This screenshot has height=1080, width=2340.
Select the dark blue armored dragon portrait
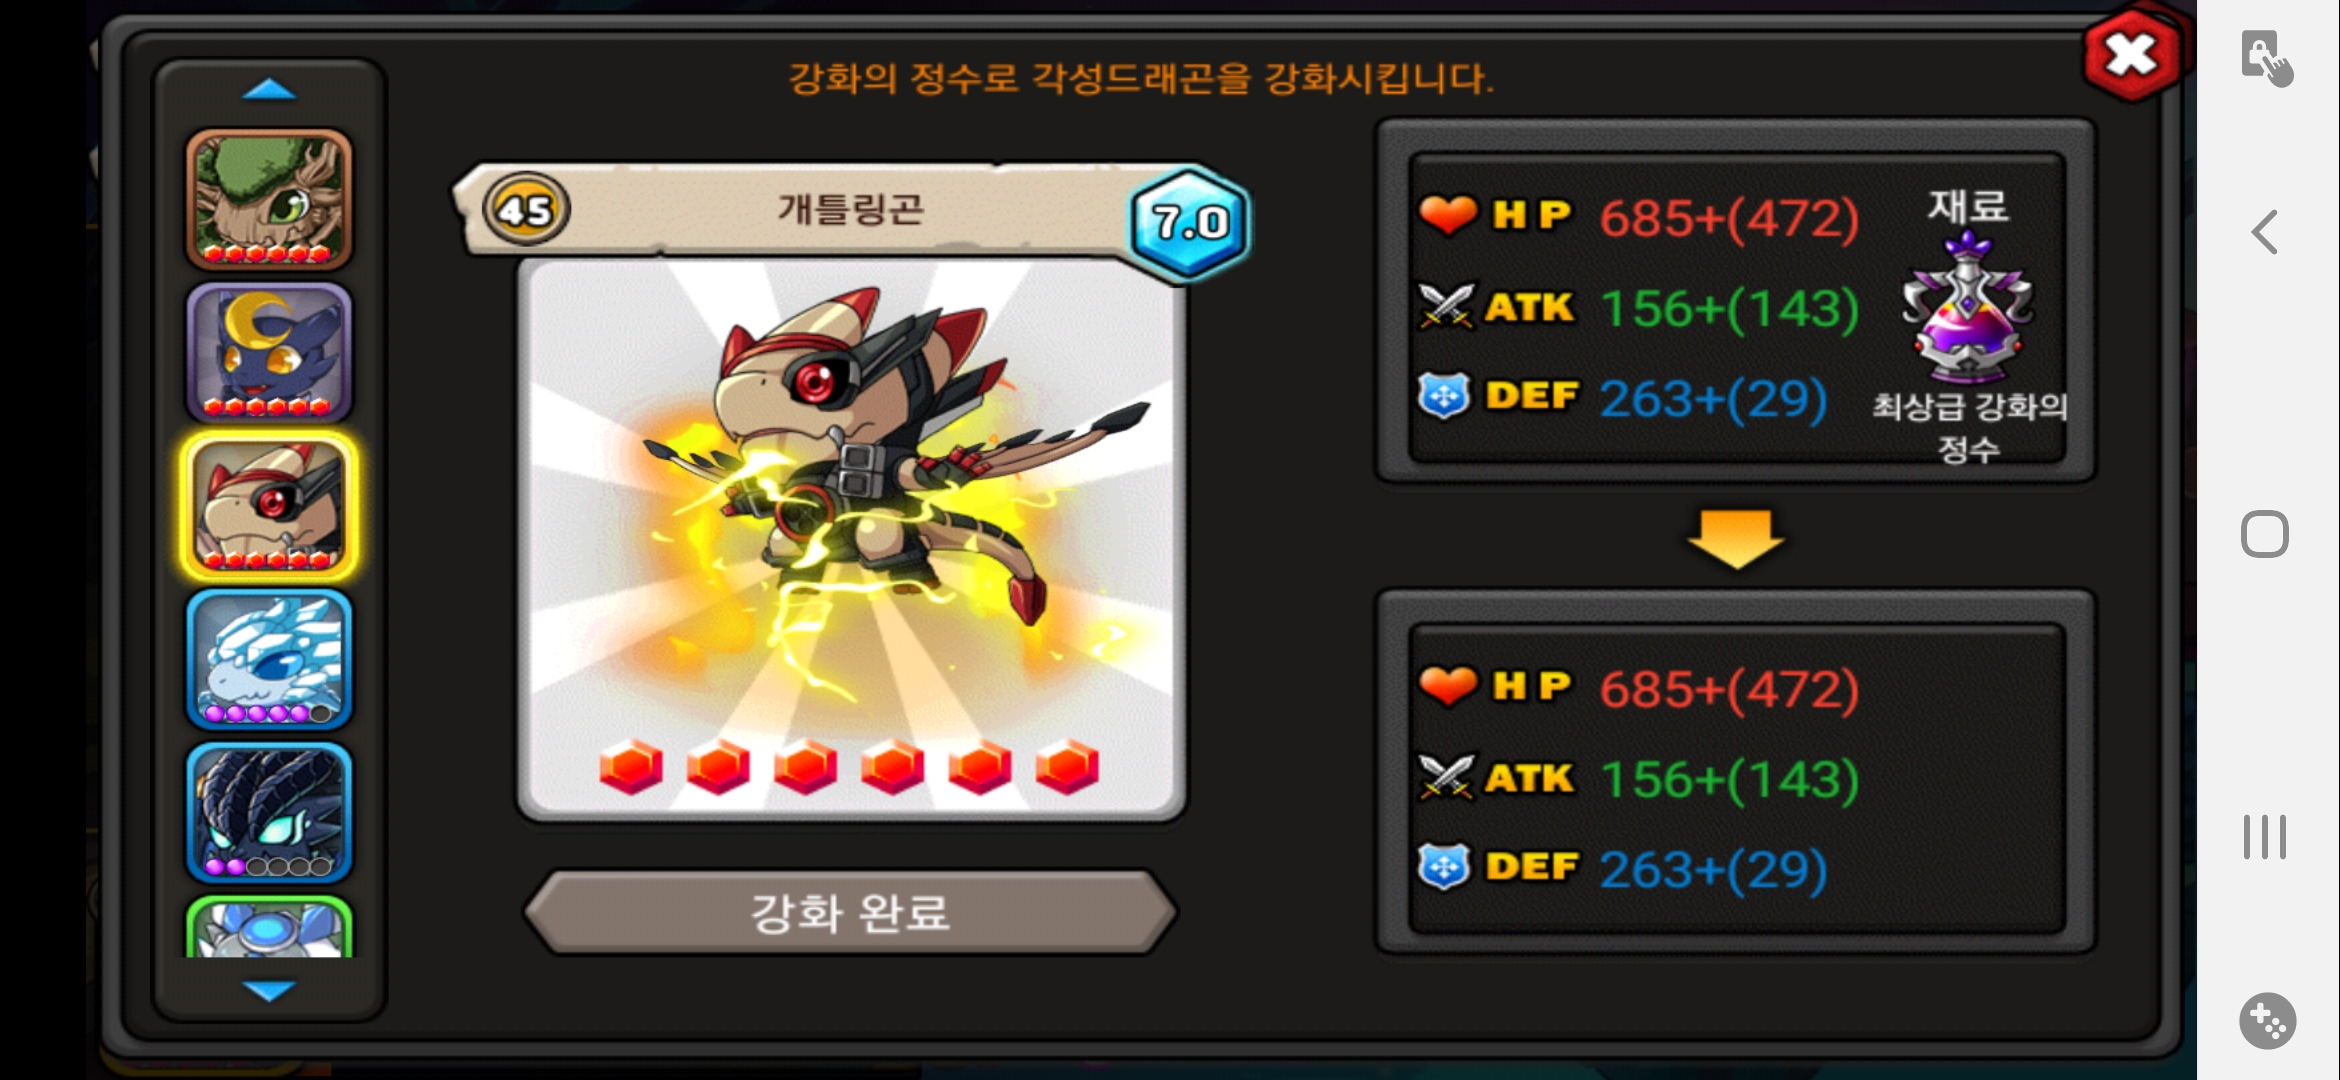(269, 813)
